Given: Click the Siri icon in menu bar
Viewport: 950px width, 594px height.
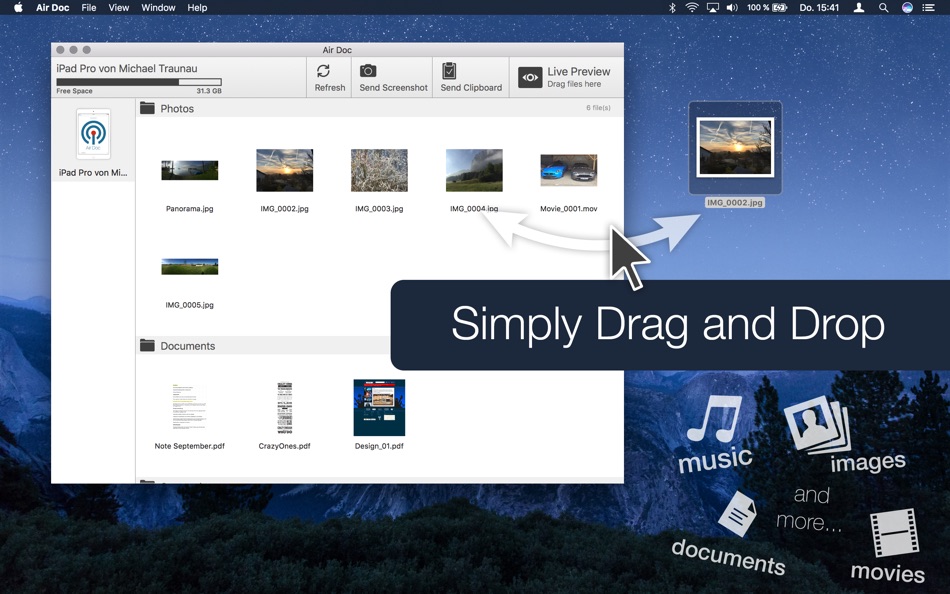Looking at the screenshot, I should click(x=907, y=7).
